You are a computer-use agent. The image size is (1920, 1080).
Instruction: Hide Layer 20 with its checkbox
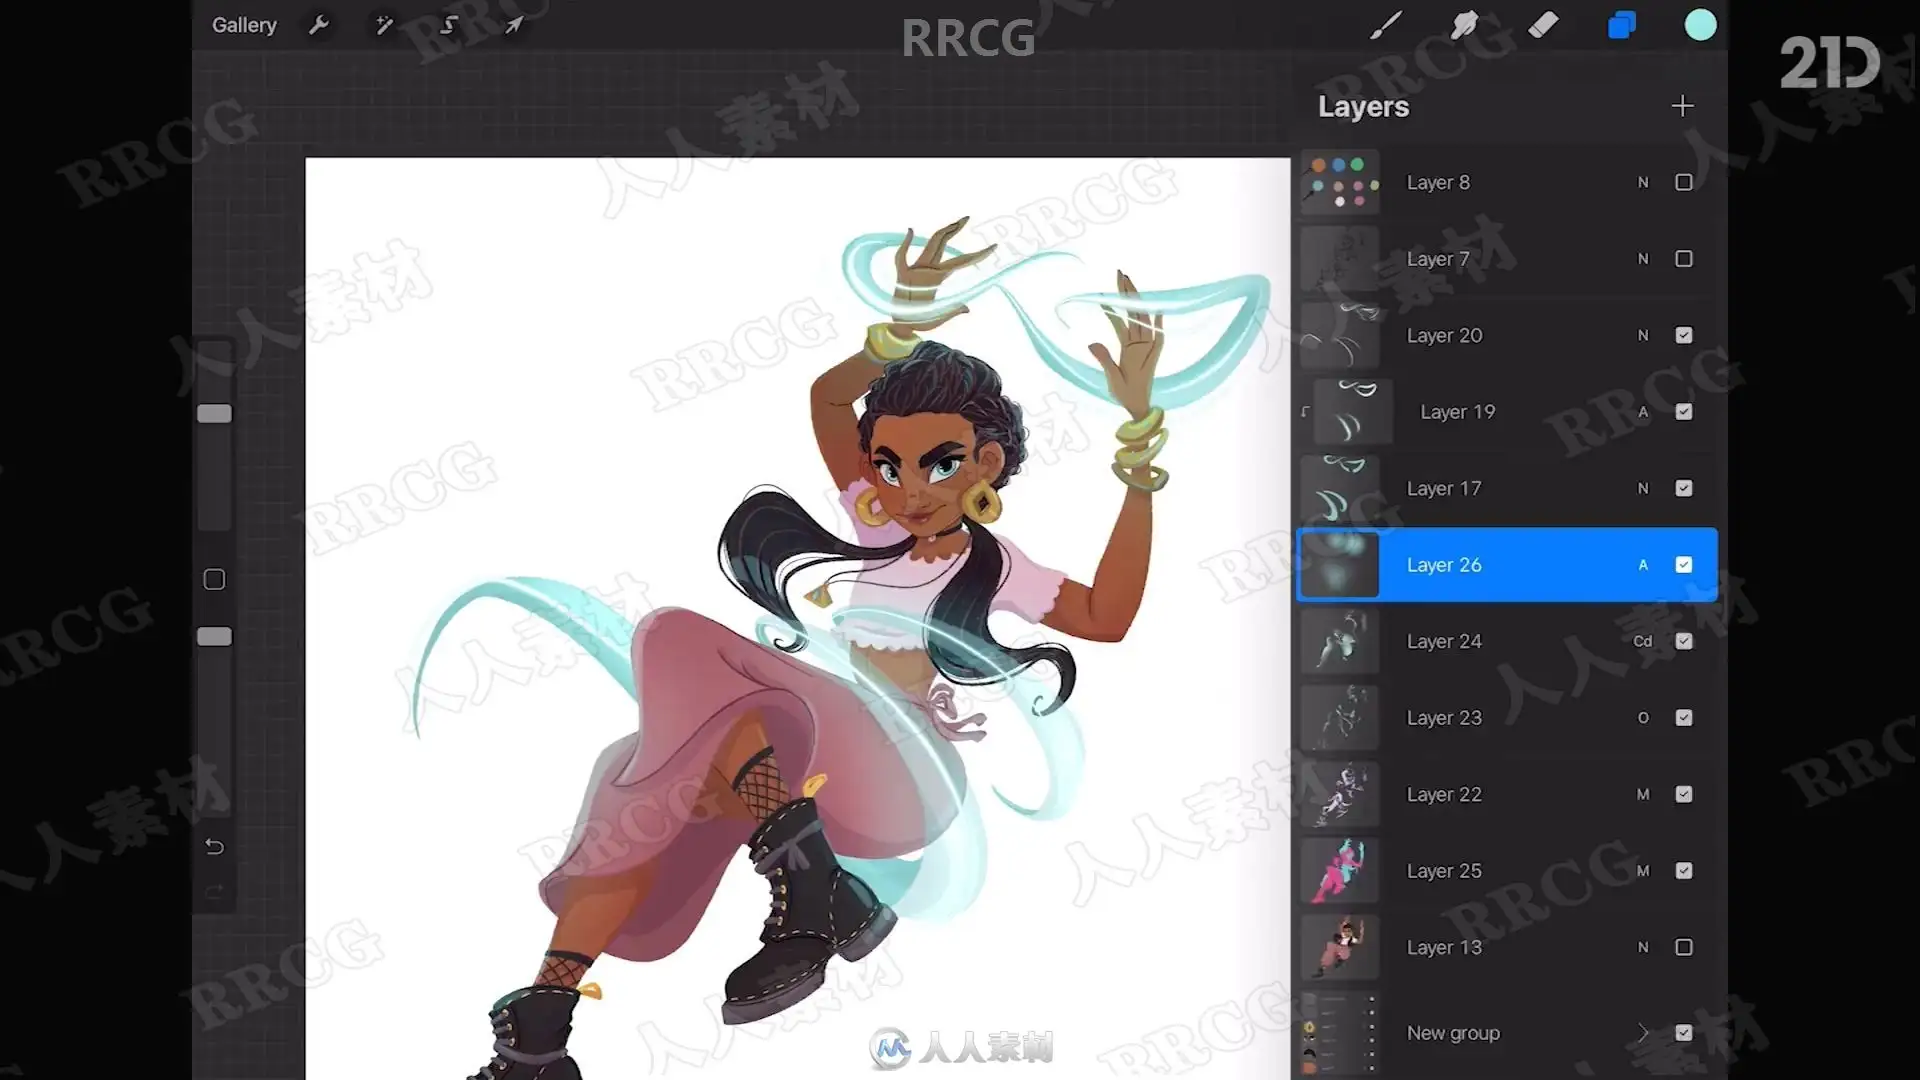[x=1684, y=335]
